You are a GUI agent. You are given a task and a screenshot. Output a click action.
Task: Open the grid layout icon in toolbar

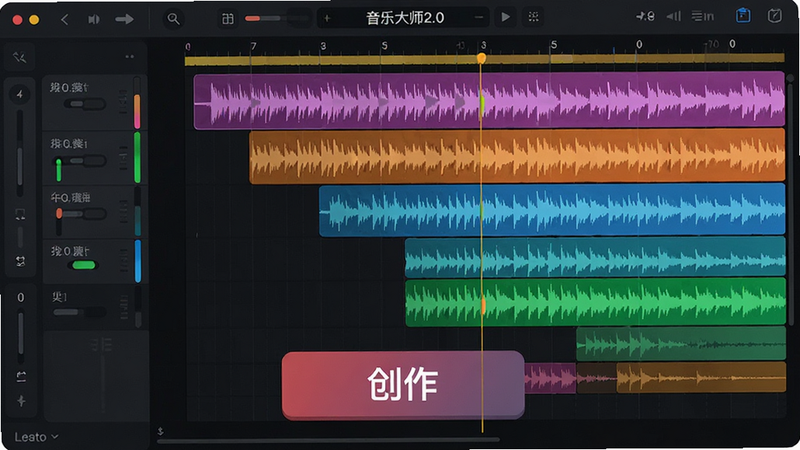coord(228,19)
